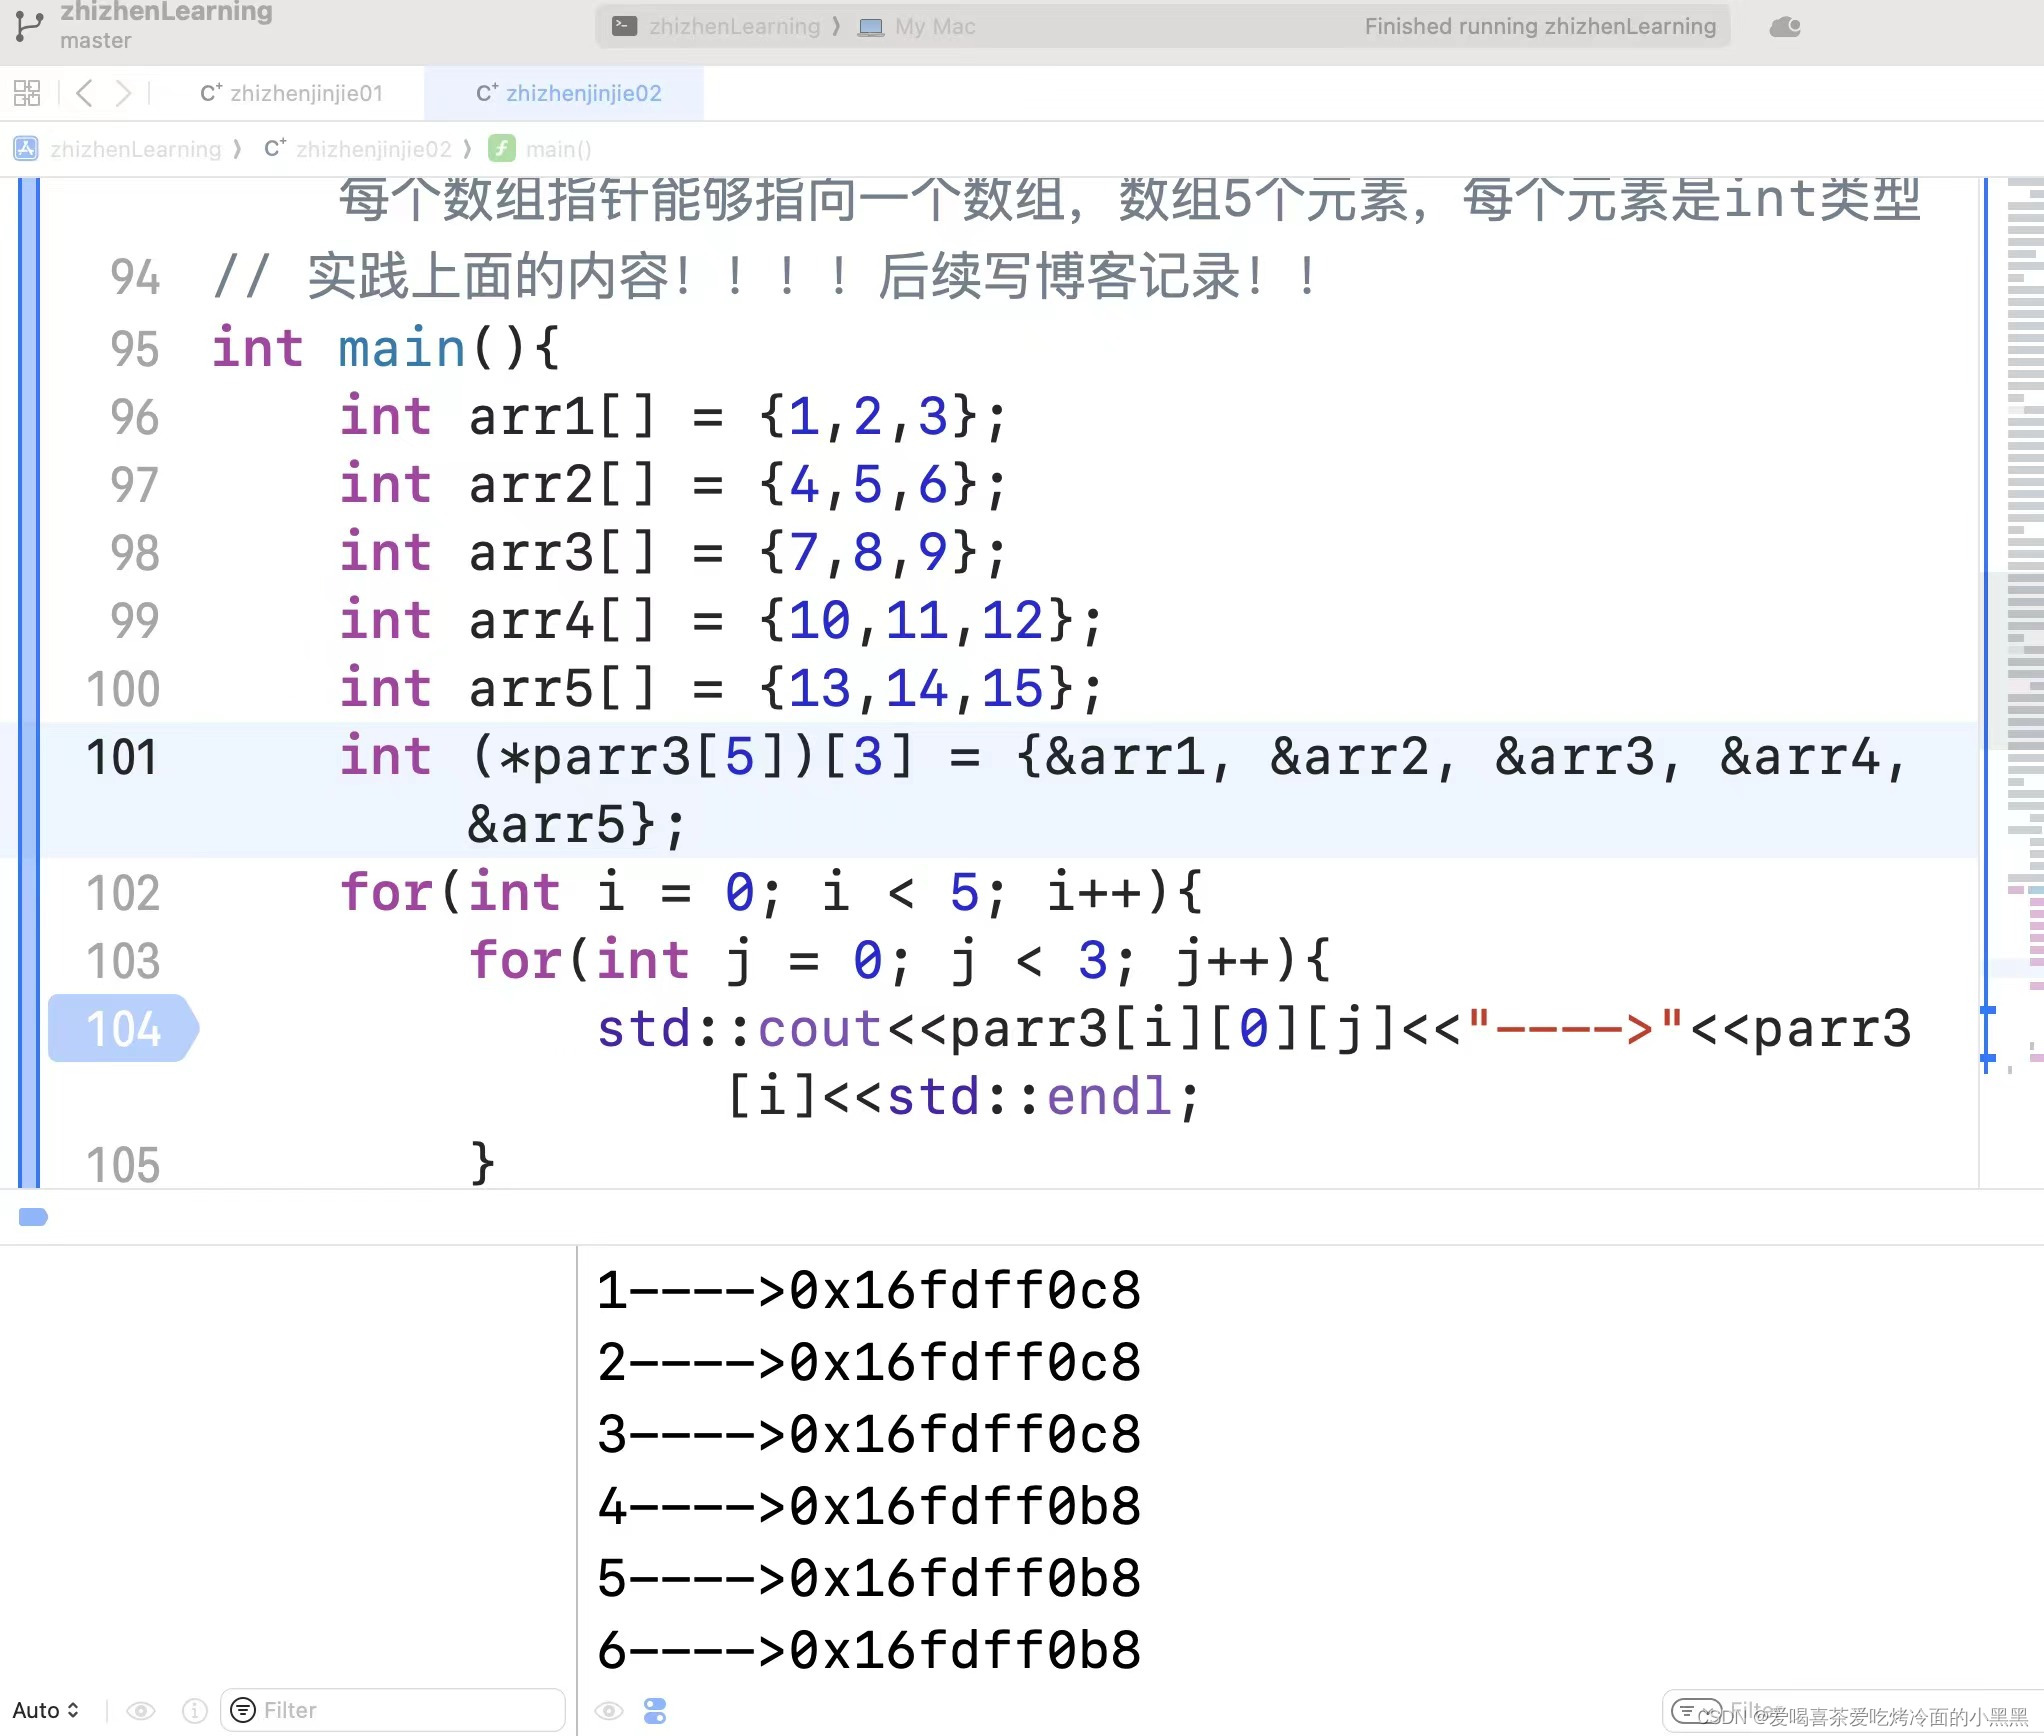This screenshot has height=1736, width=2044.
Task: Go back with the left chevron
Action: pos(85,93)
